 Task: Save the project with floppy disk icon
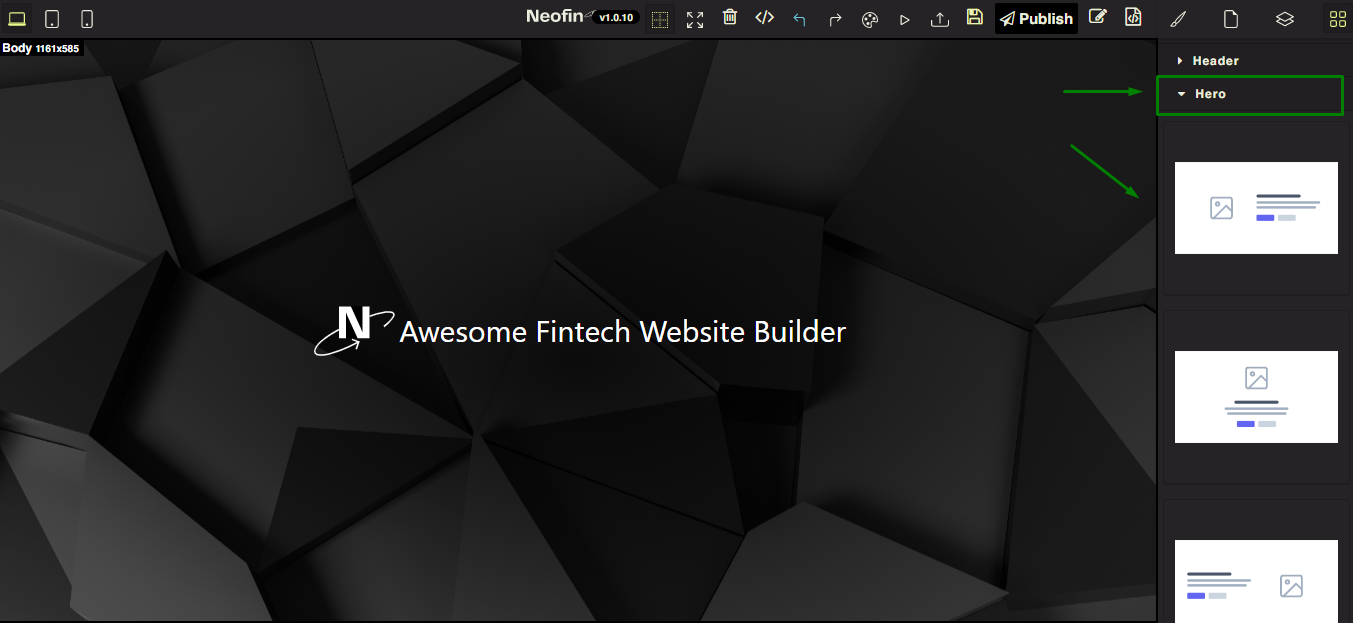(x=975, y=17)
